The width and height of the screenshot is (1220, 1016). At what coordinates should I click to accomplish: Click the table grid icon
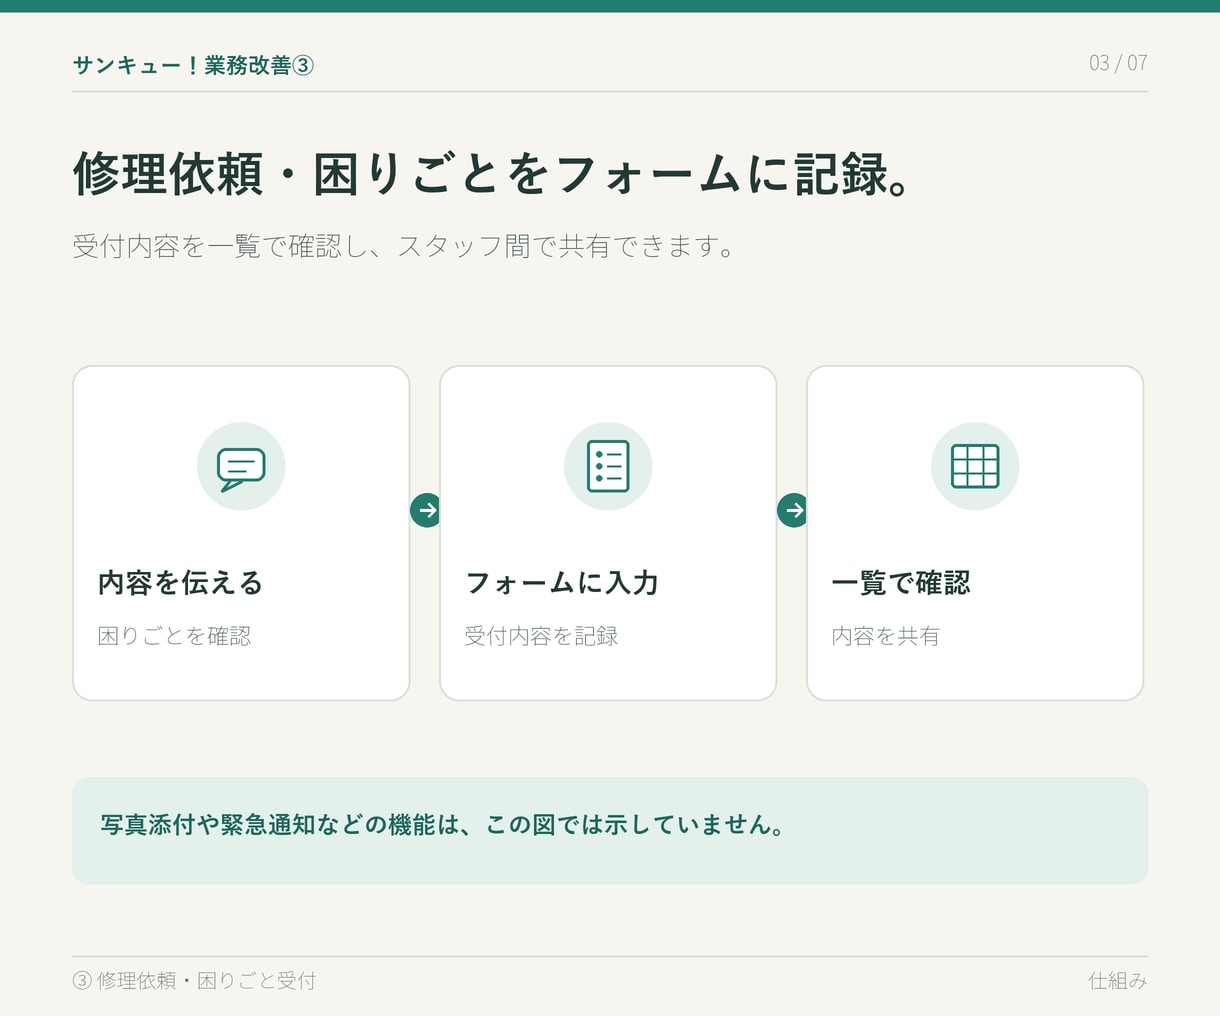point(975,466)
